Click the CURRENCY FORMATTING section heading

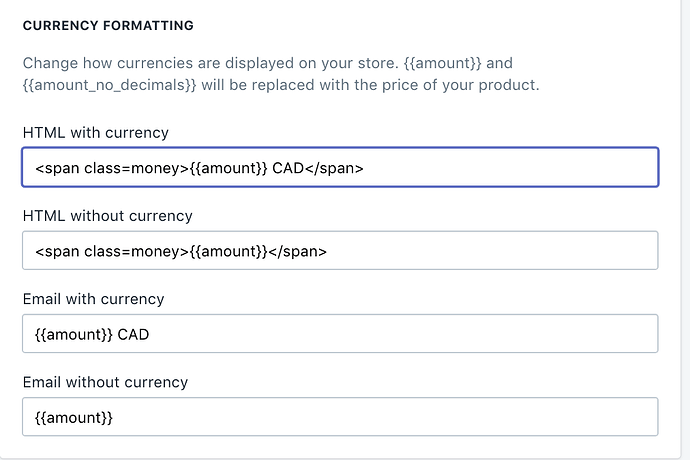(x=108, y=24)
